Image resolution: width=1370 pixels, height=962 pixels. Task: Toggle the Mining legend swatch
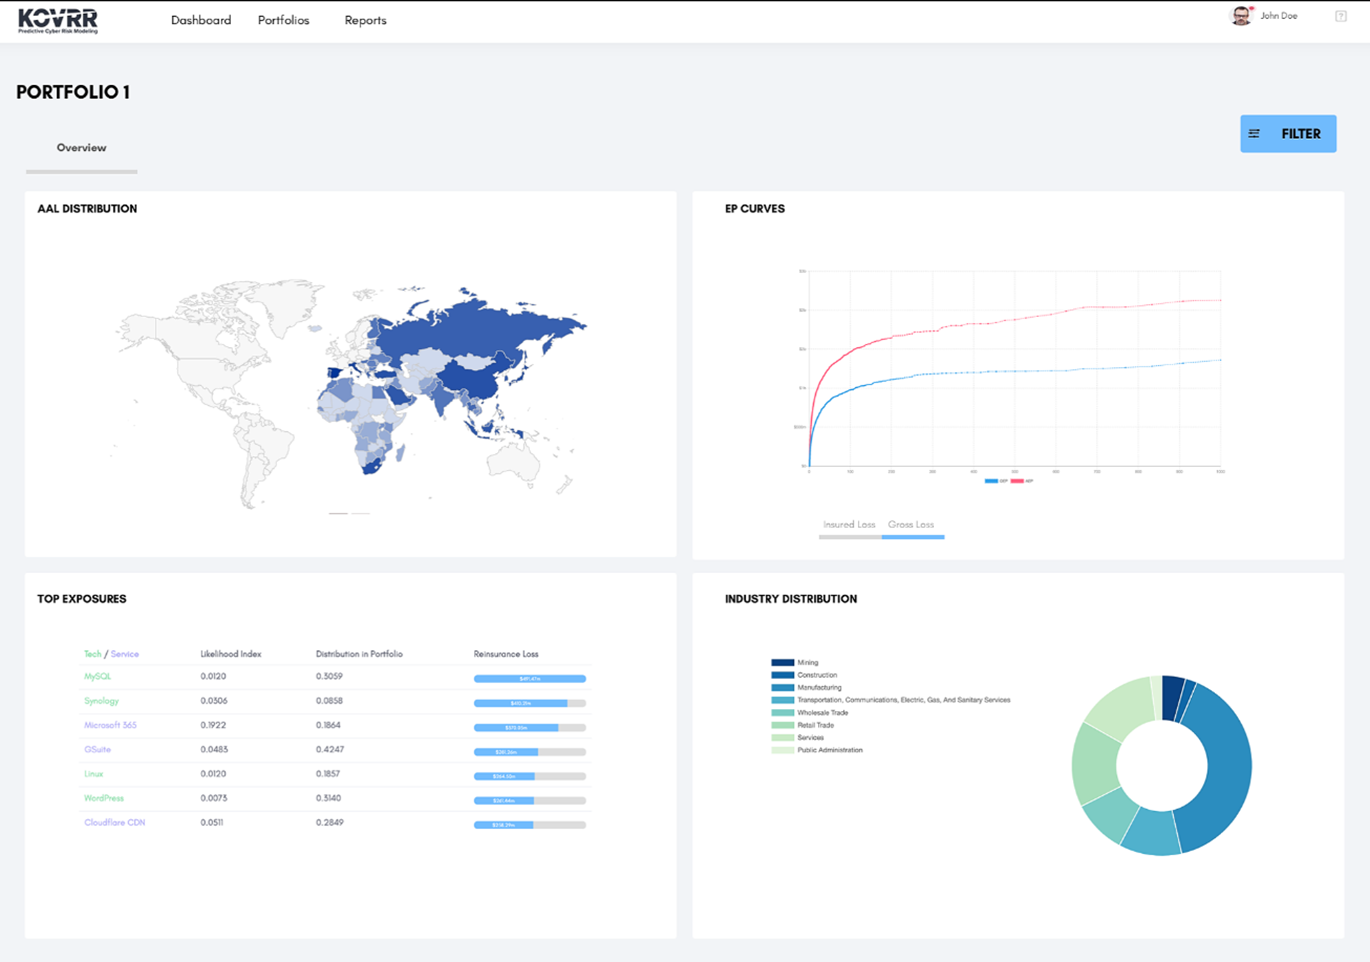(x=783, y=662)
